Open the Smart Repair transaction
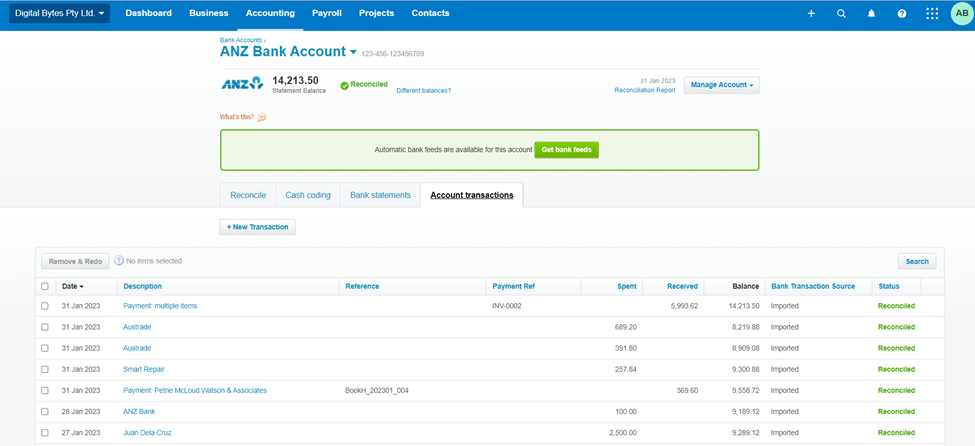The height and width of the screenshot is (446, 975). click(x=144, y=369)
